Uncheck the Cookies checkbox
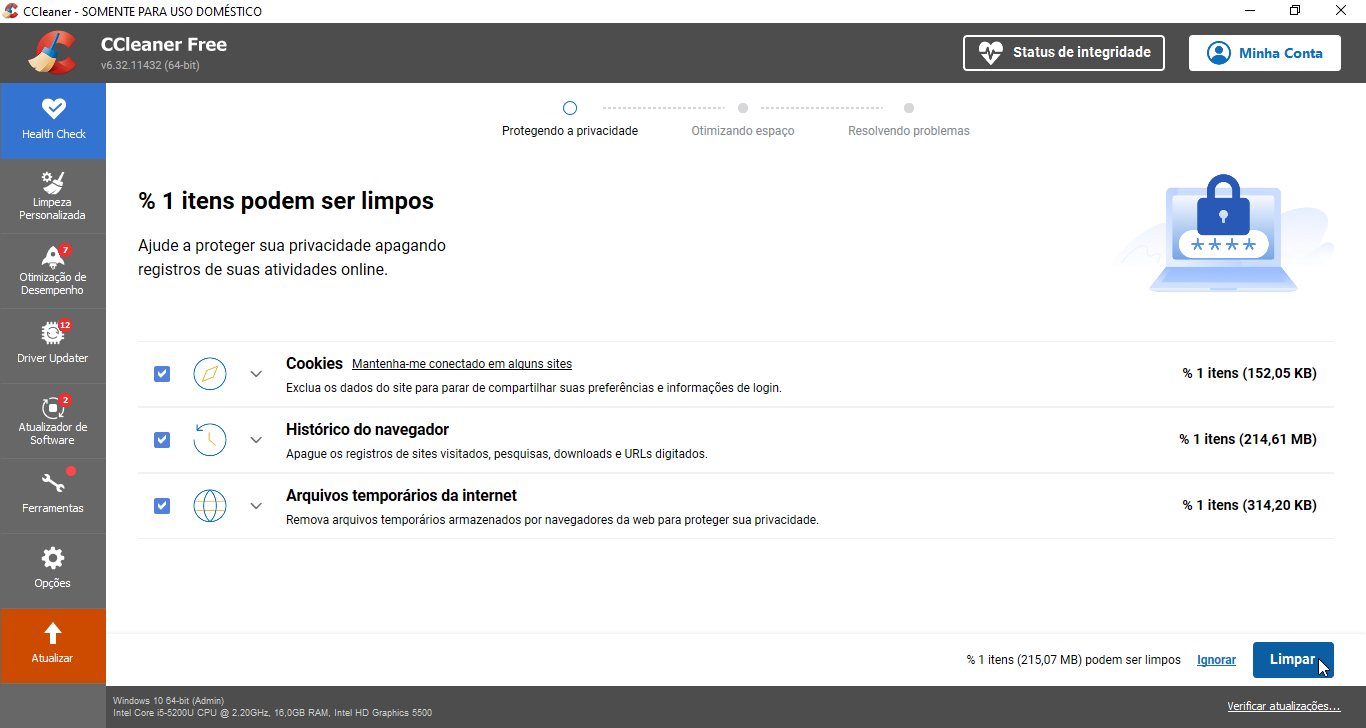The height and width of the screenshot is (728, 1366). (x=162, y=374)
